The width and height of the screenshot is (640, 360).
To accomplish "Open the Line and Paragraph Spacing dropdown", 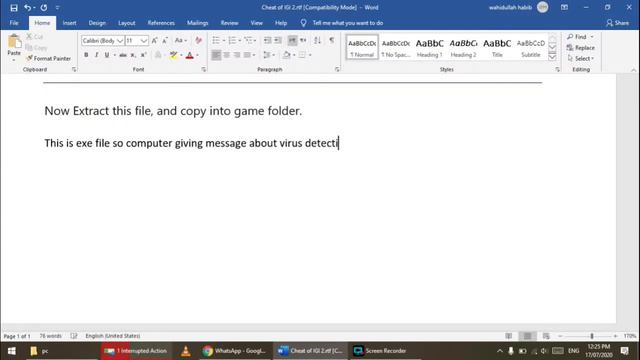I will point(269,55).
